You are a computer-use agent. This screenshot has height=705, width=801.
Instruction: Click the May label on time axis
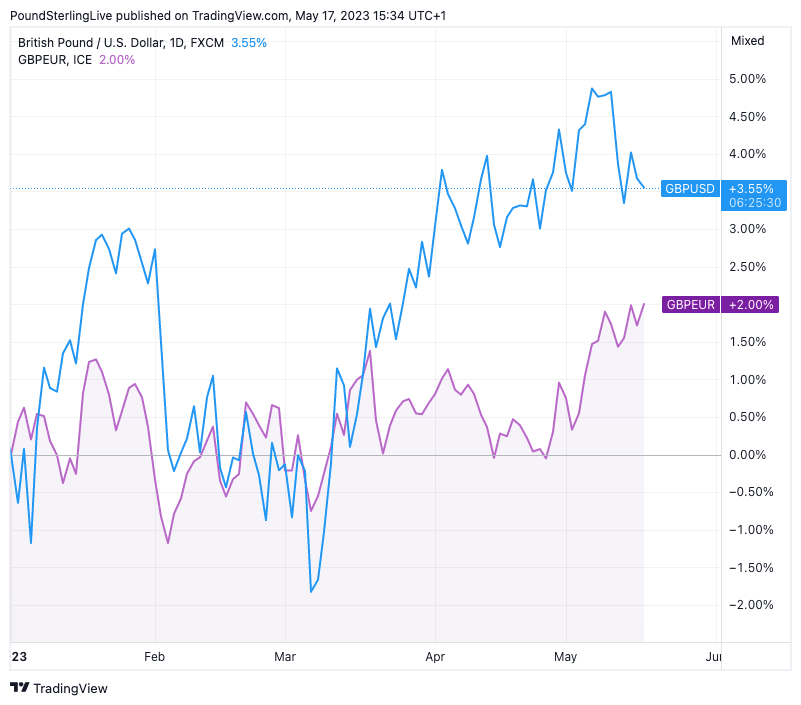(x=566, y=657)
